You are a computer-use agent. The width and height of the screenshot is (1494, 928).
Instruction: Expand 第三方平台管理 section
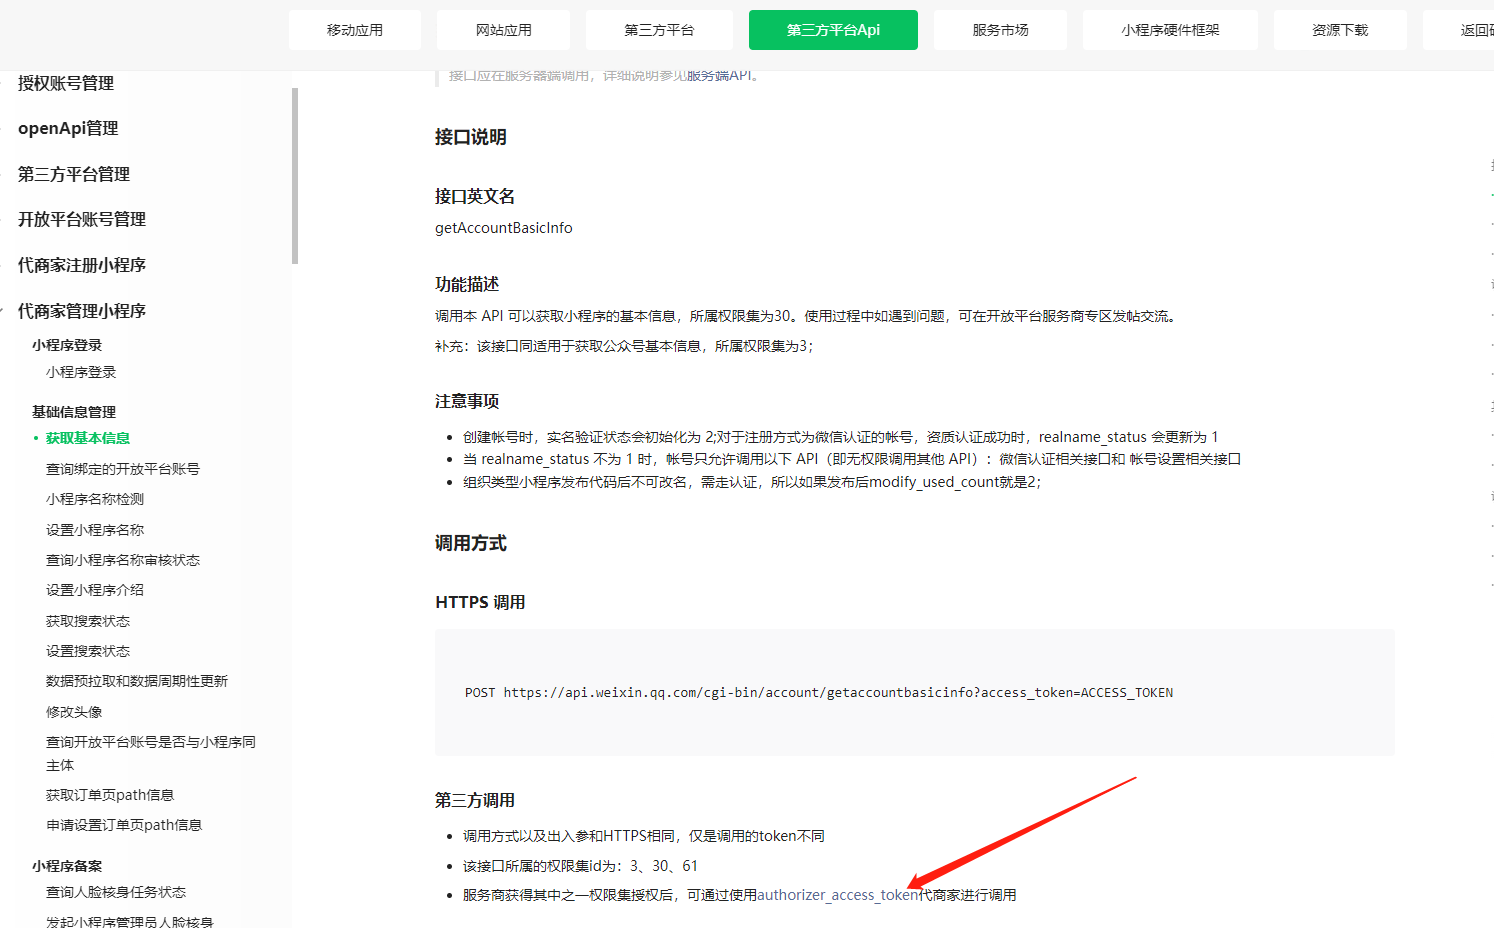74,174
